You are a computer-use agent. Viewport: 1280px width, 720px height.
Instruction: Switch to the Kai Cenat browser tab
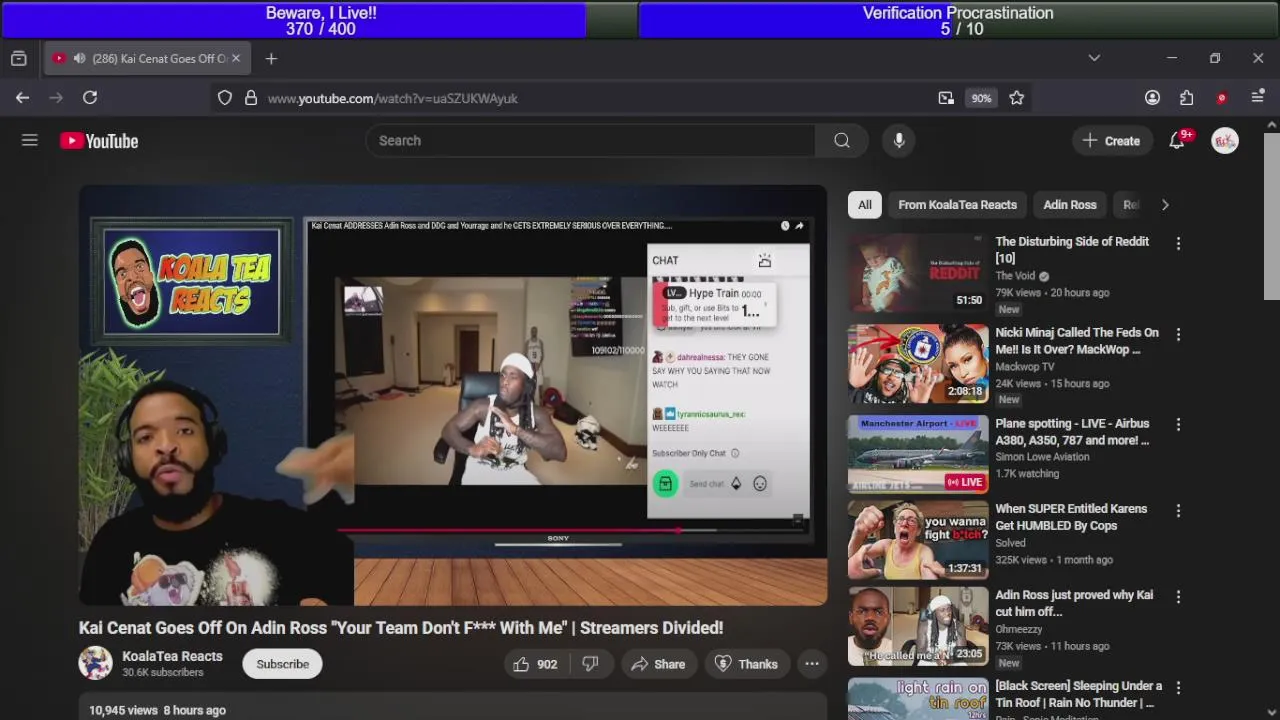tap(147, 59)
